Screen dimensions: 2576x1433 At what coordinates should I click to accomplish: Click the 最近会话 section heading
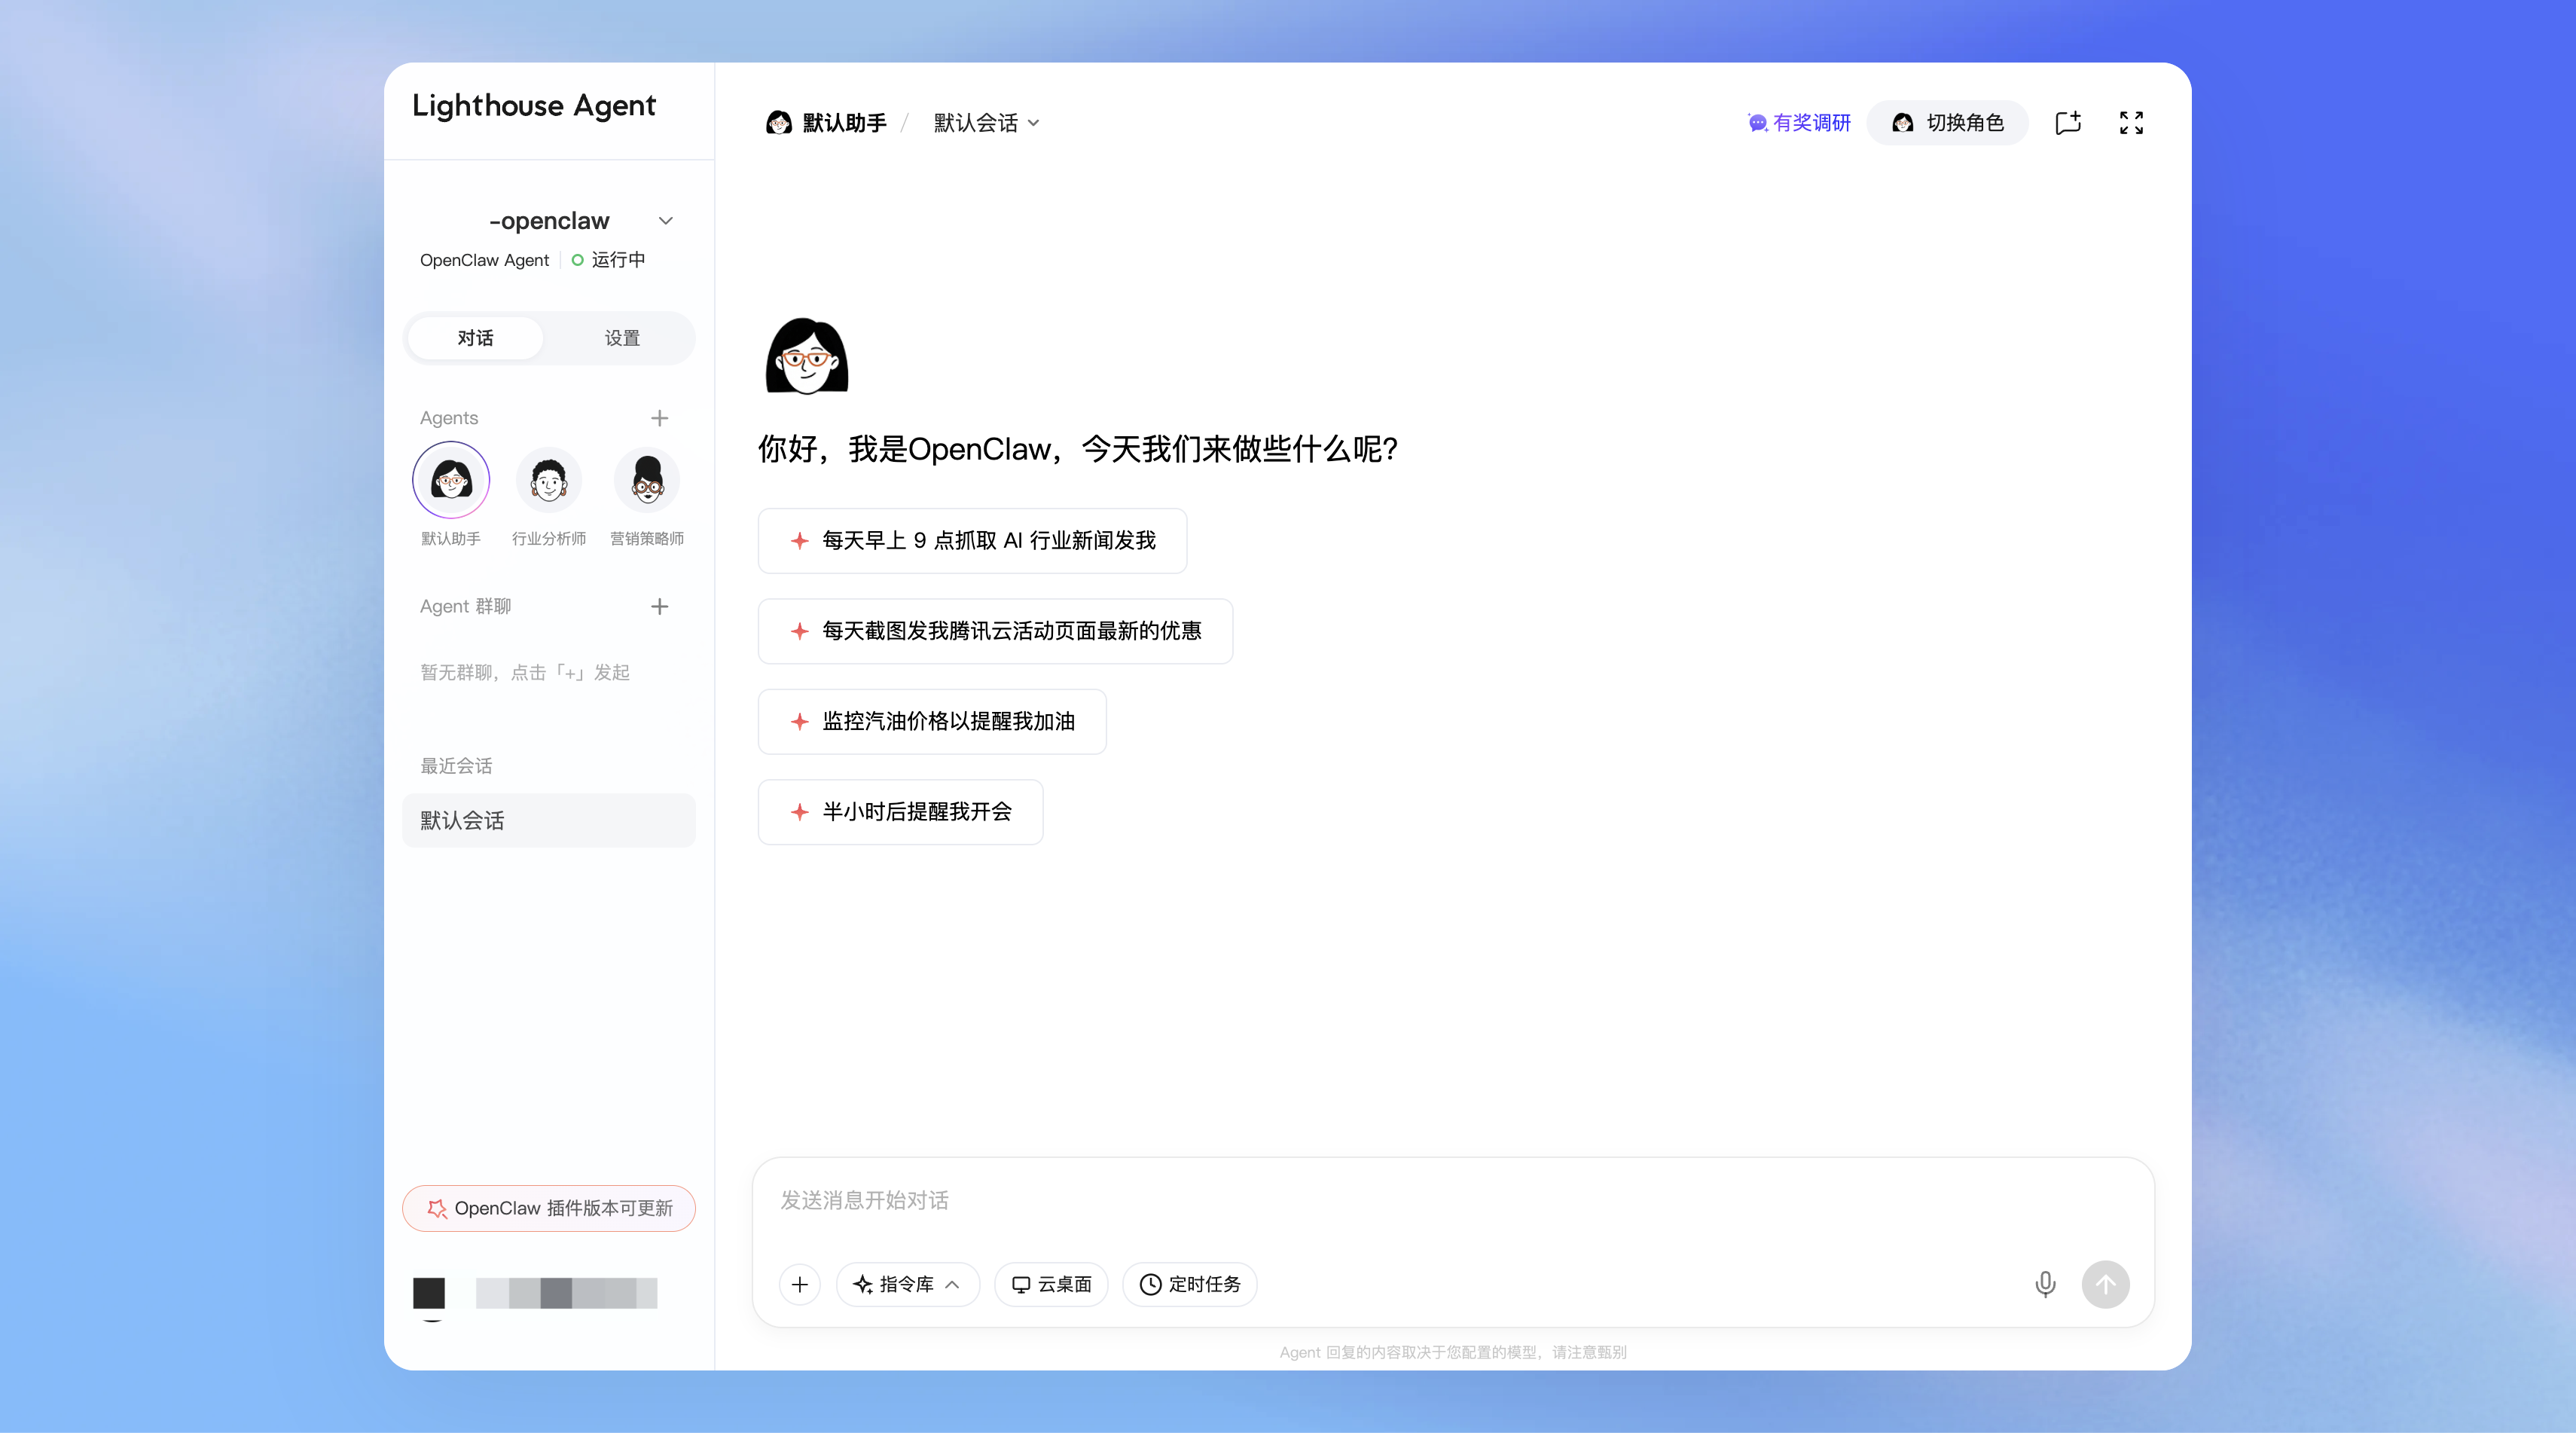(456, 766)
